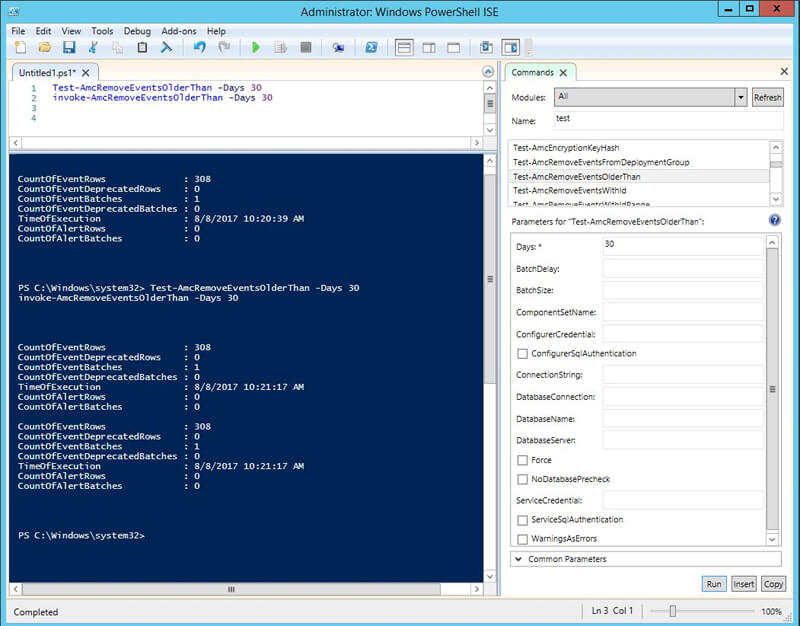Open the View menu

(71, 31)
